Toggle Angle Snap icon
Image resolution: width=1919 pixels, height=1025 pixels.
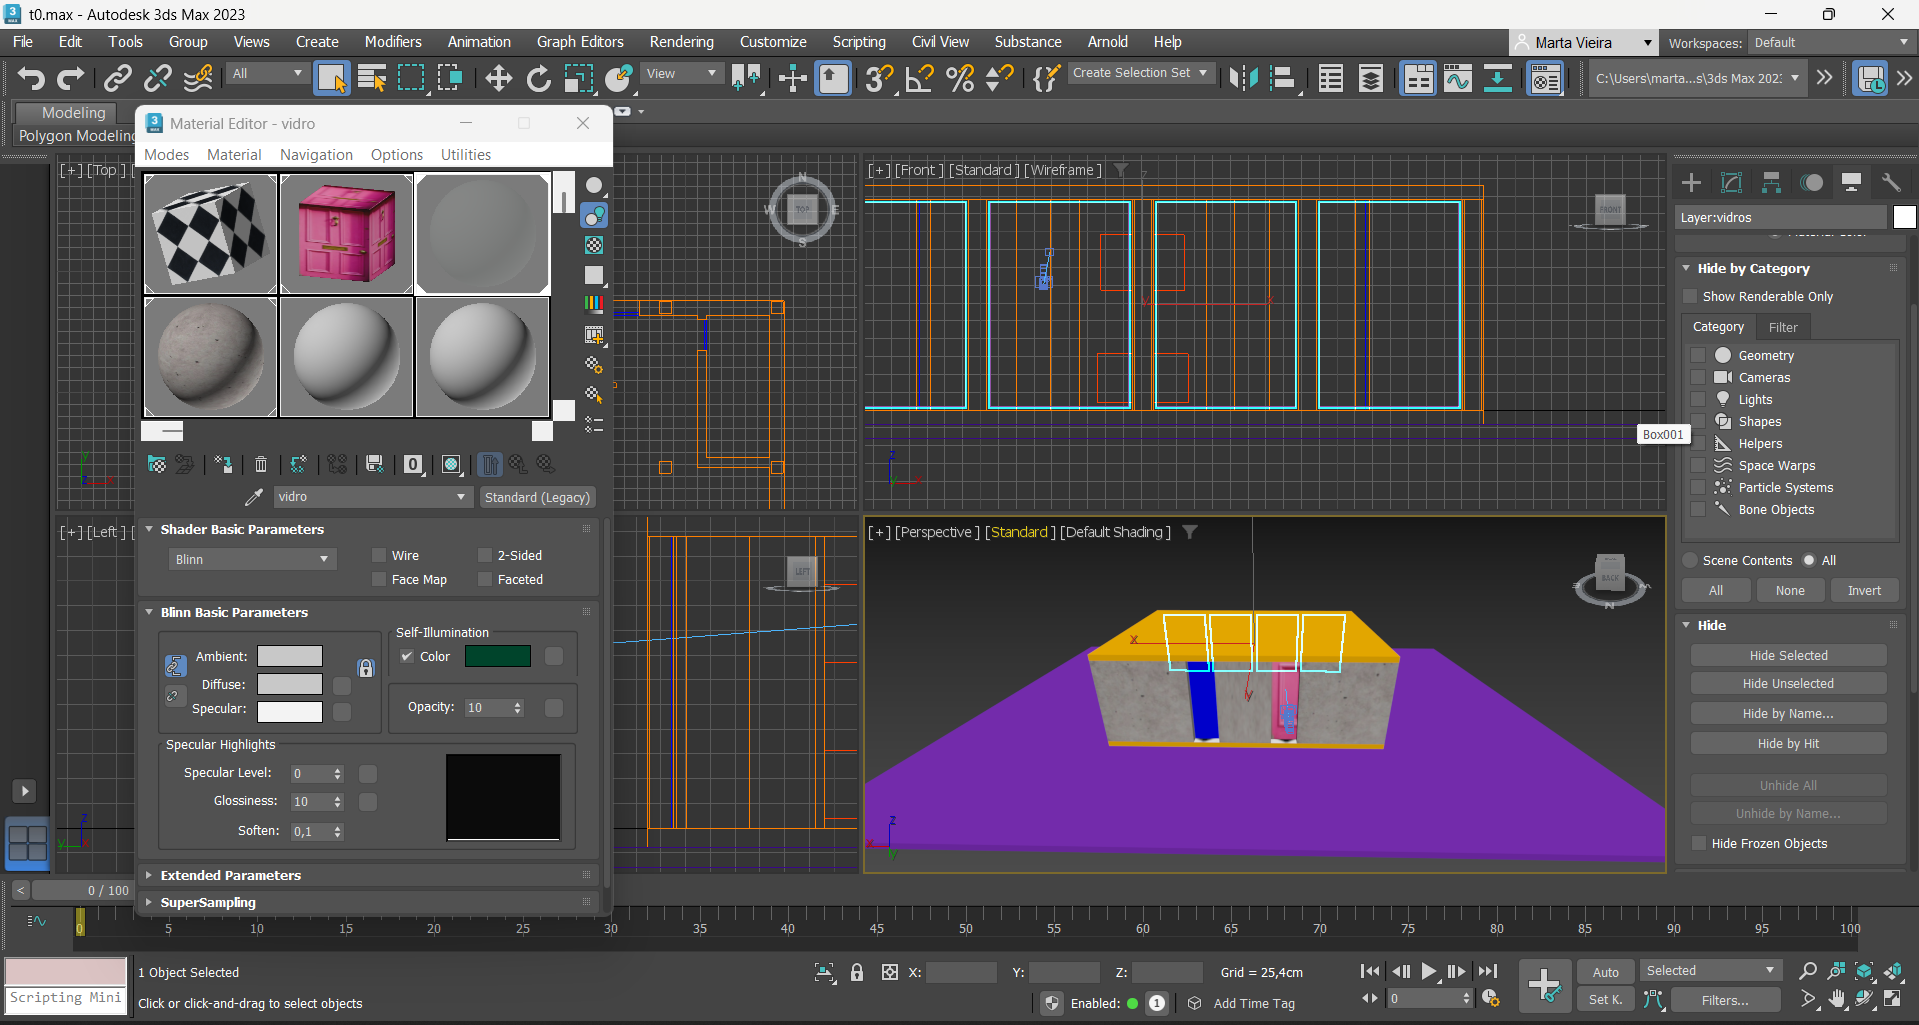click(919, 78)
